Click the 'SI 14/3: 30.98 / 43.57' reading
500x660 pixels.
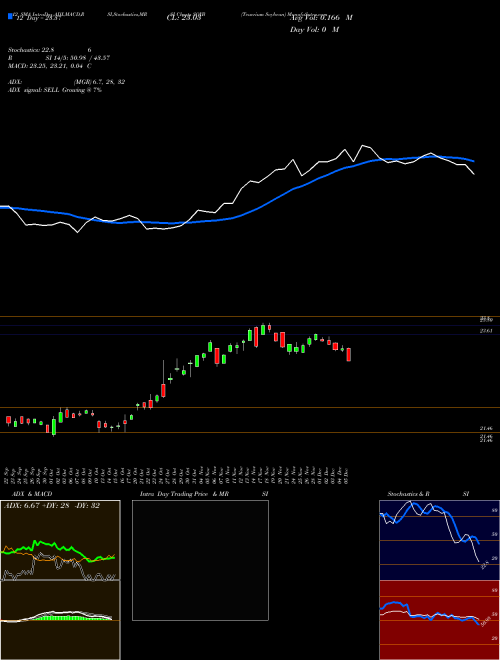pyautogui.click(x=78, y=58)
